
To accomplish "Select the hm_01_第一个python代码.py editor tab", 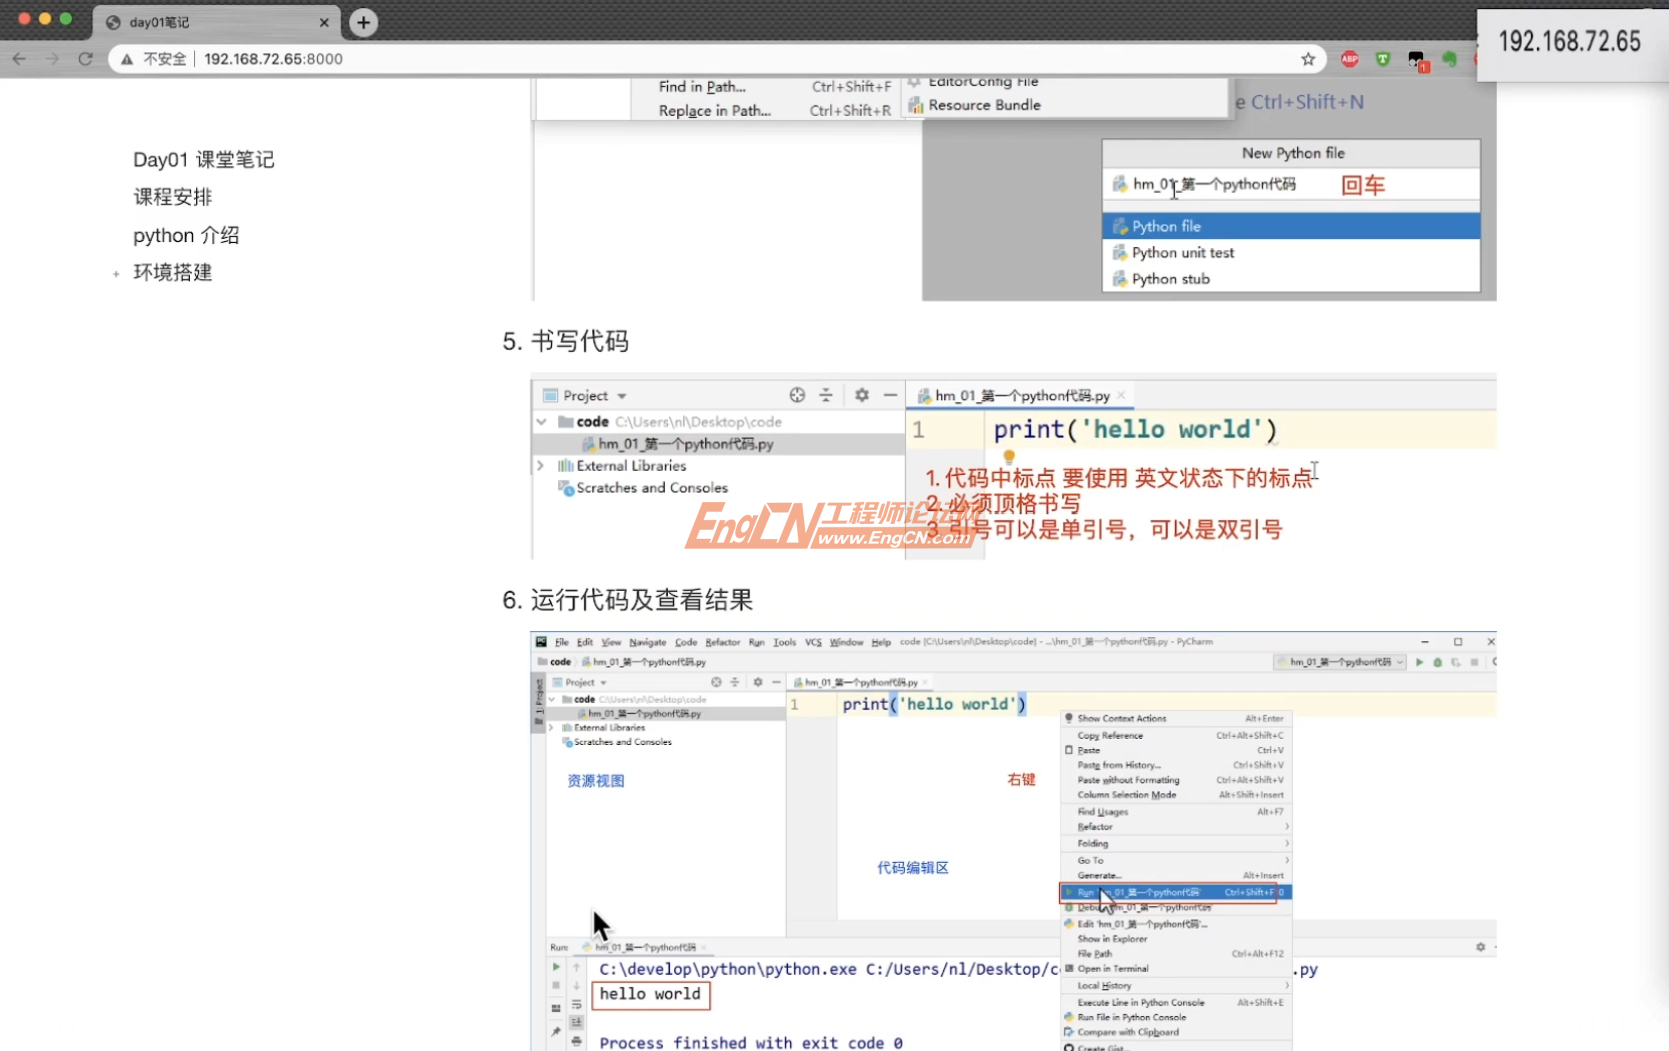I will coord(1019,395).
